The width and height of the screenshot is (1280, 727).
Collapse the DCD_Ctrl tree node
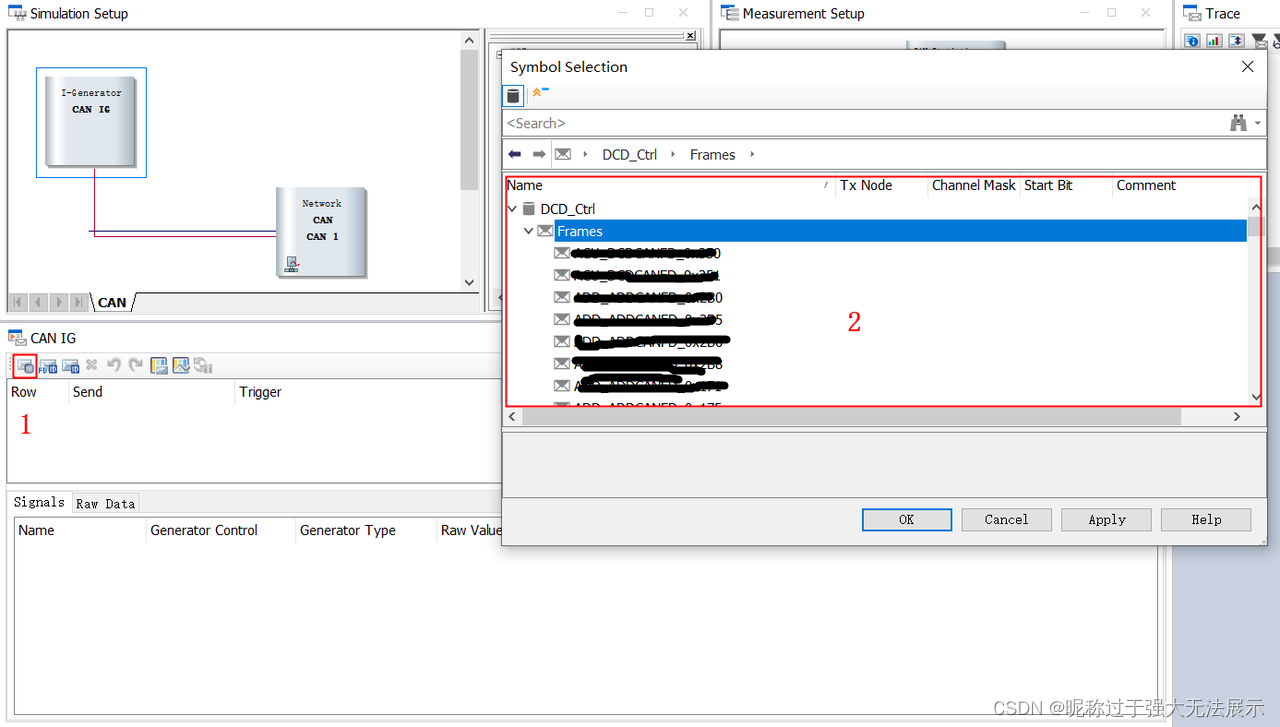[x=513, y=209]
